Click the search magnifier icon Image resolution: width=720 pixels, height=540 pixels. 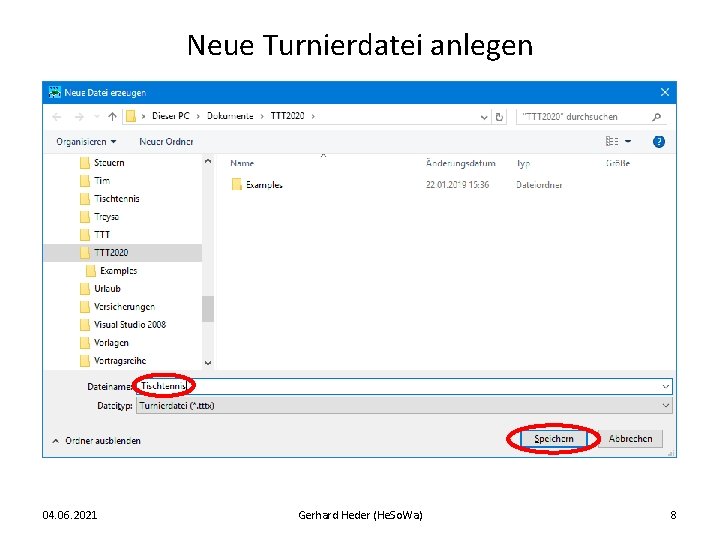pos(657,117)
